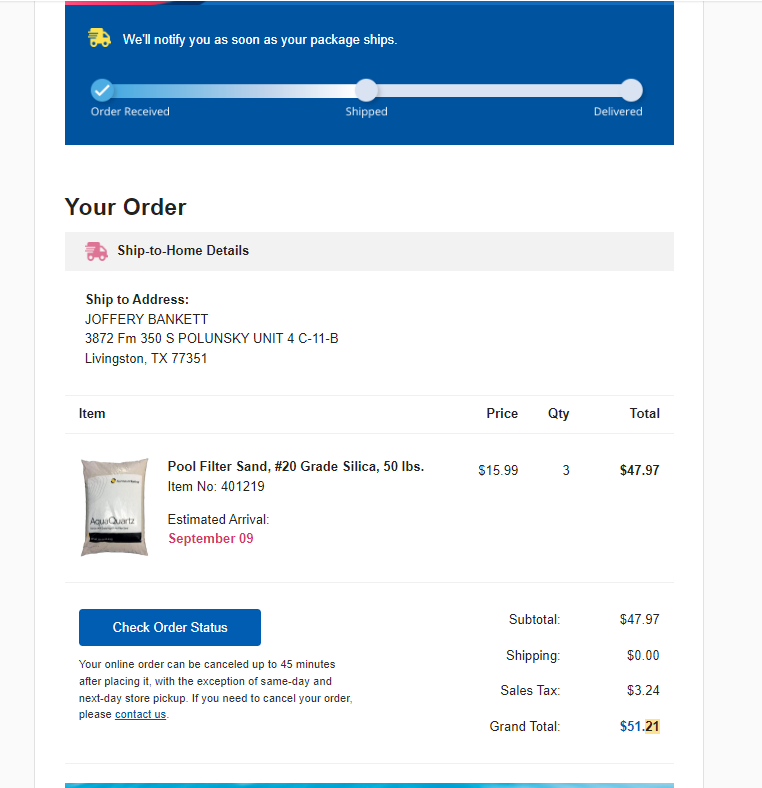Click the highlighted Grand Total amount $51.21

point(639,726)
